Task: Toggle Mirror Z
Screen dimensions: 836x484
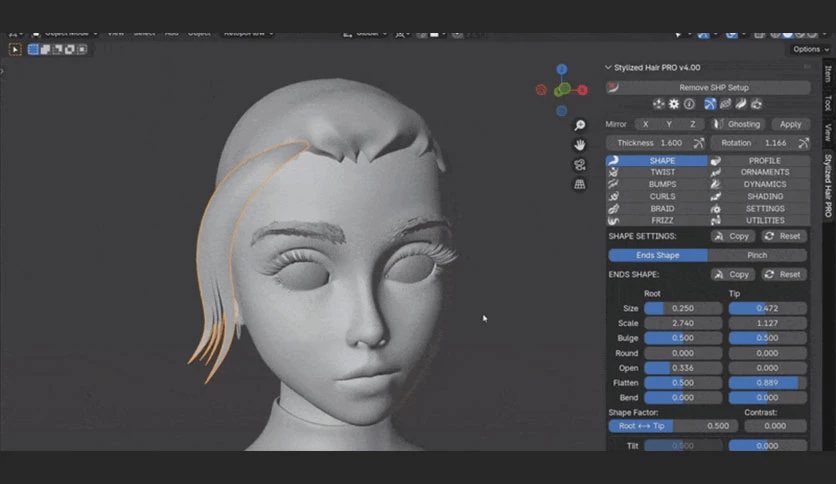Action: [693, 124]
